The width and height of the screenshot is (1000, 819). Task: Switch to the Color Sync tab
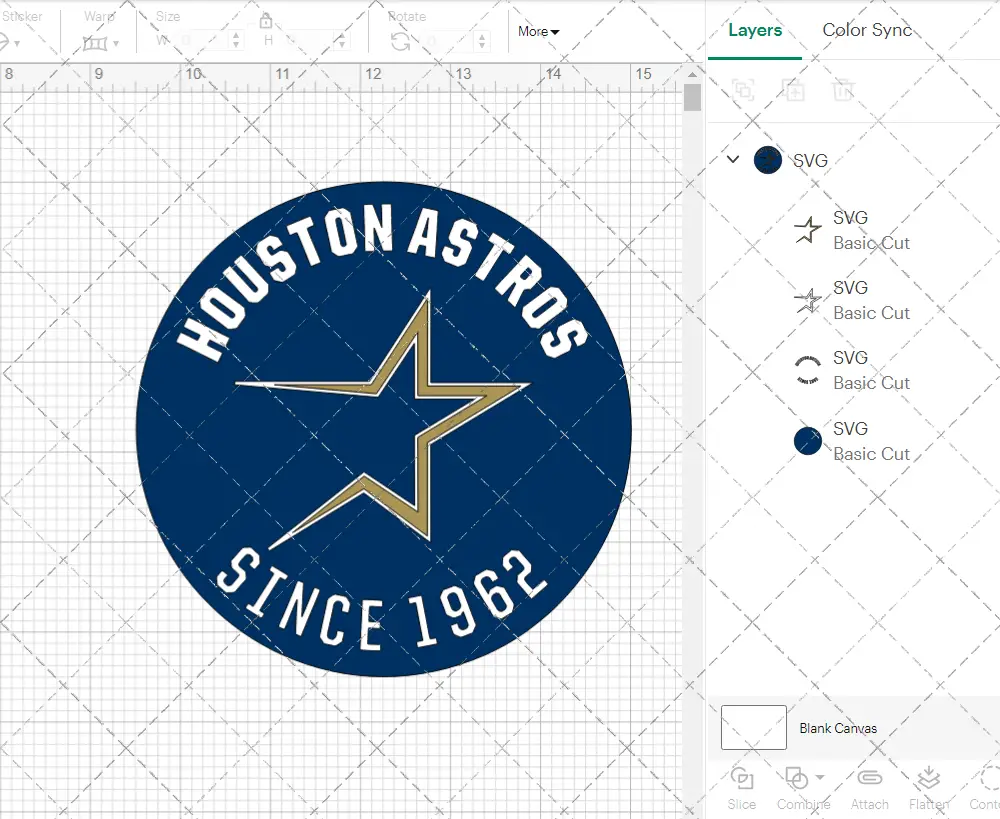[867, 30]
